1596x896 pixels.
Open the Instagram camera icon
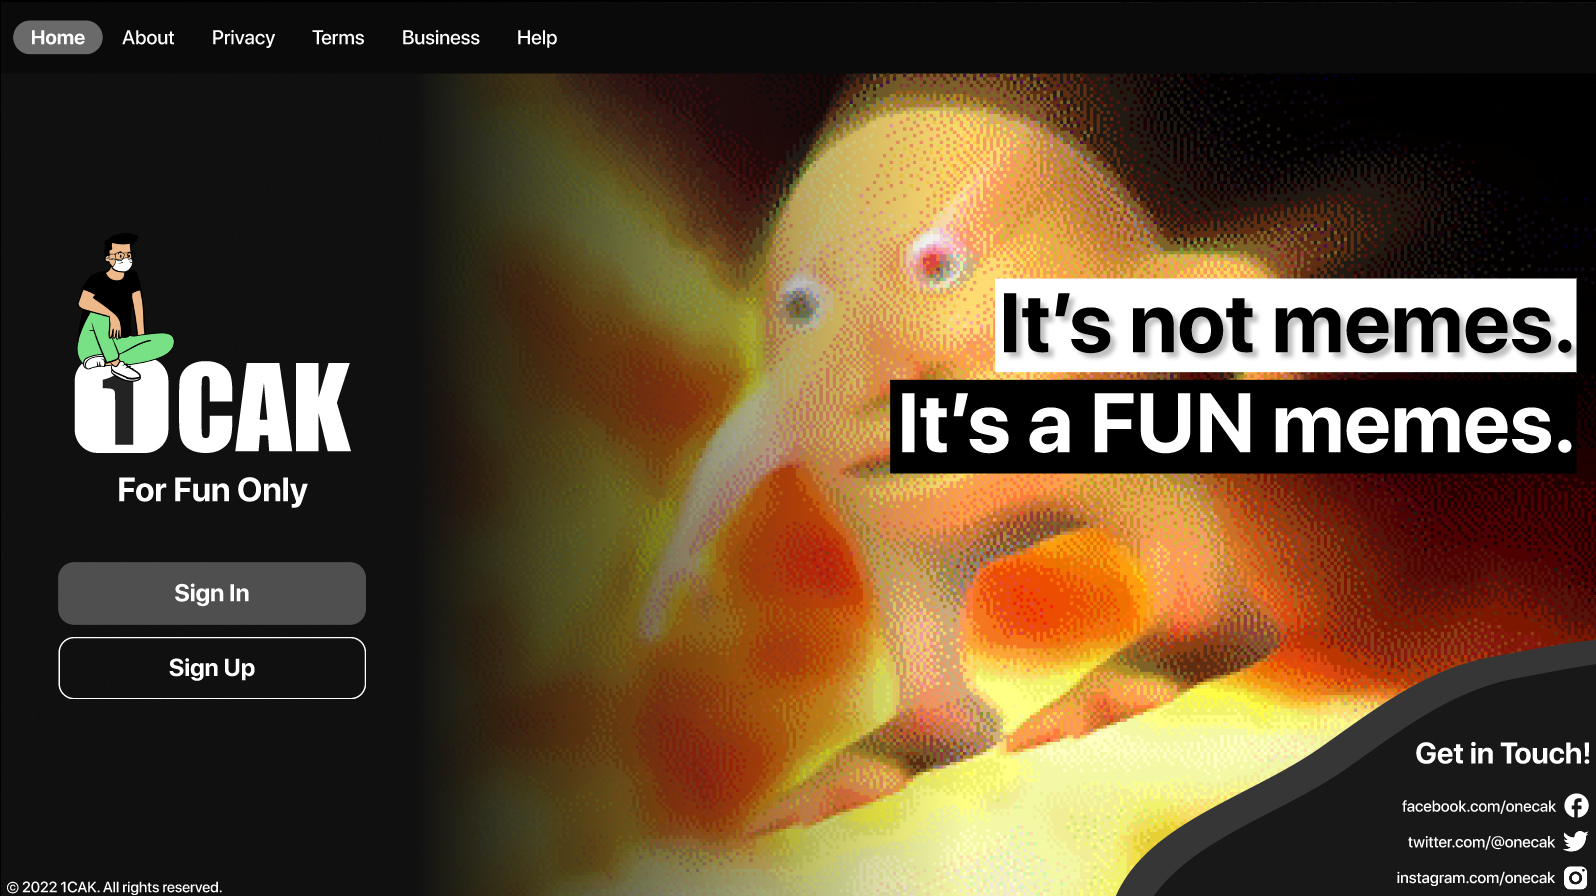coord(1576,878)
